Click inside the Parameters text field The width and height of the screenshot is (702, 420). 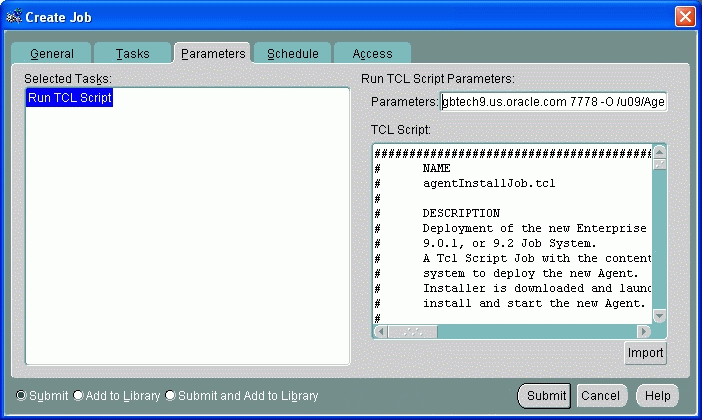553,101
